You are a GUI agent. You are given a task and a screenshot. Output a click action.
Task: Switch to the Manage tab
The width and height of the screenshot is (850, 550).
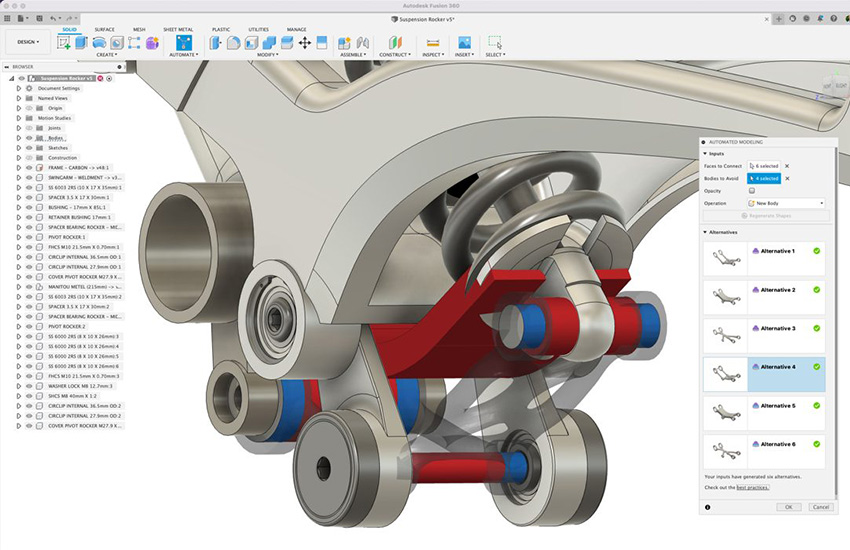coord(297,29)
